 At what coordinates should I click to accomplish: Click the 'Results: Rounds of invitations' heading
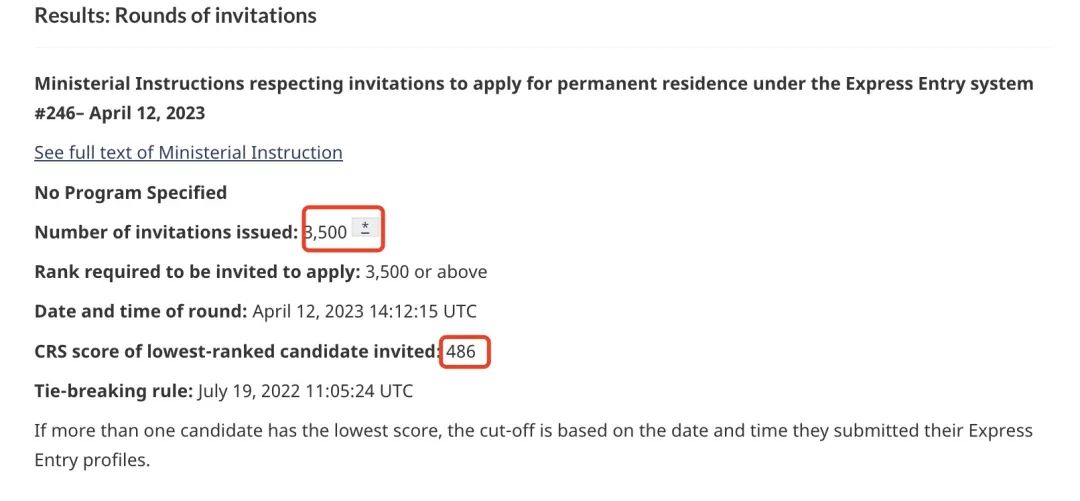click(x=175, y=16)
